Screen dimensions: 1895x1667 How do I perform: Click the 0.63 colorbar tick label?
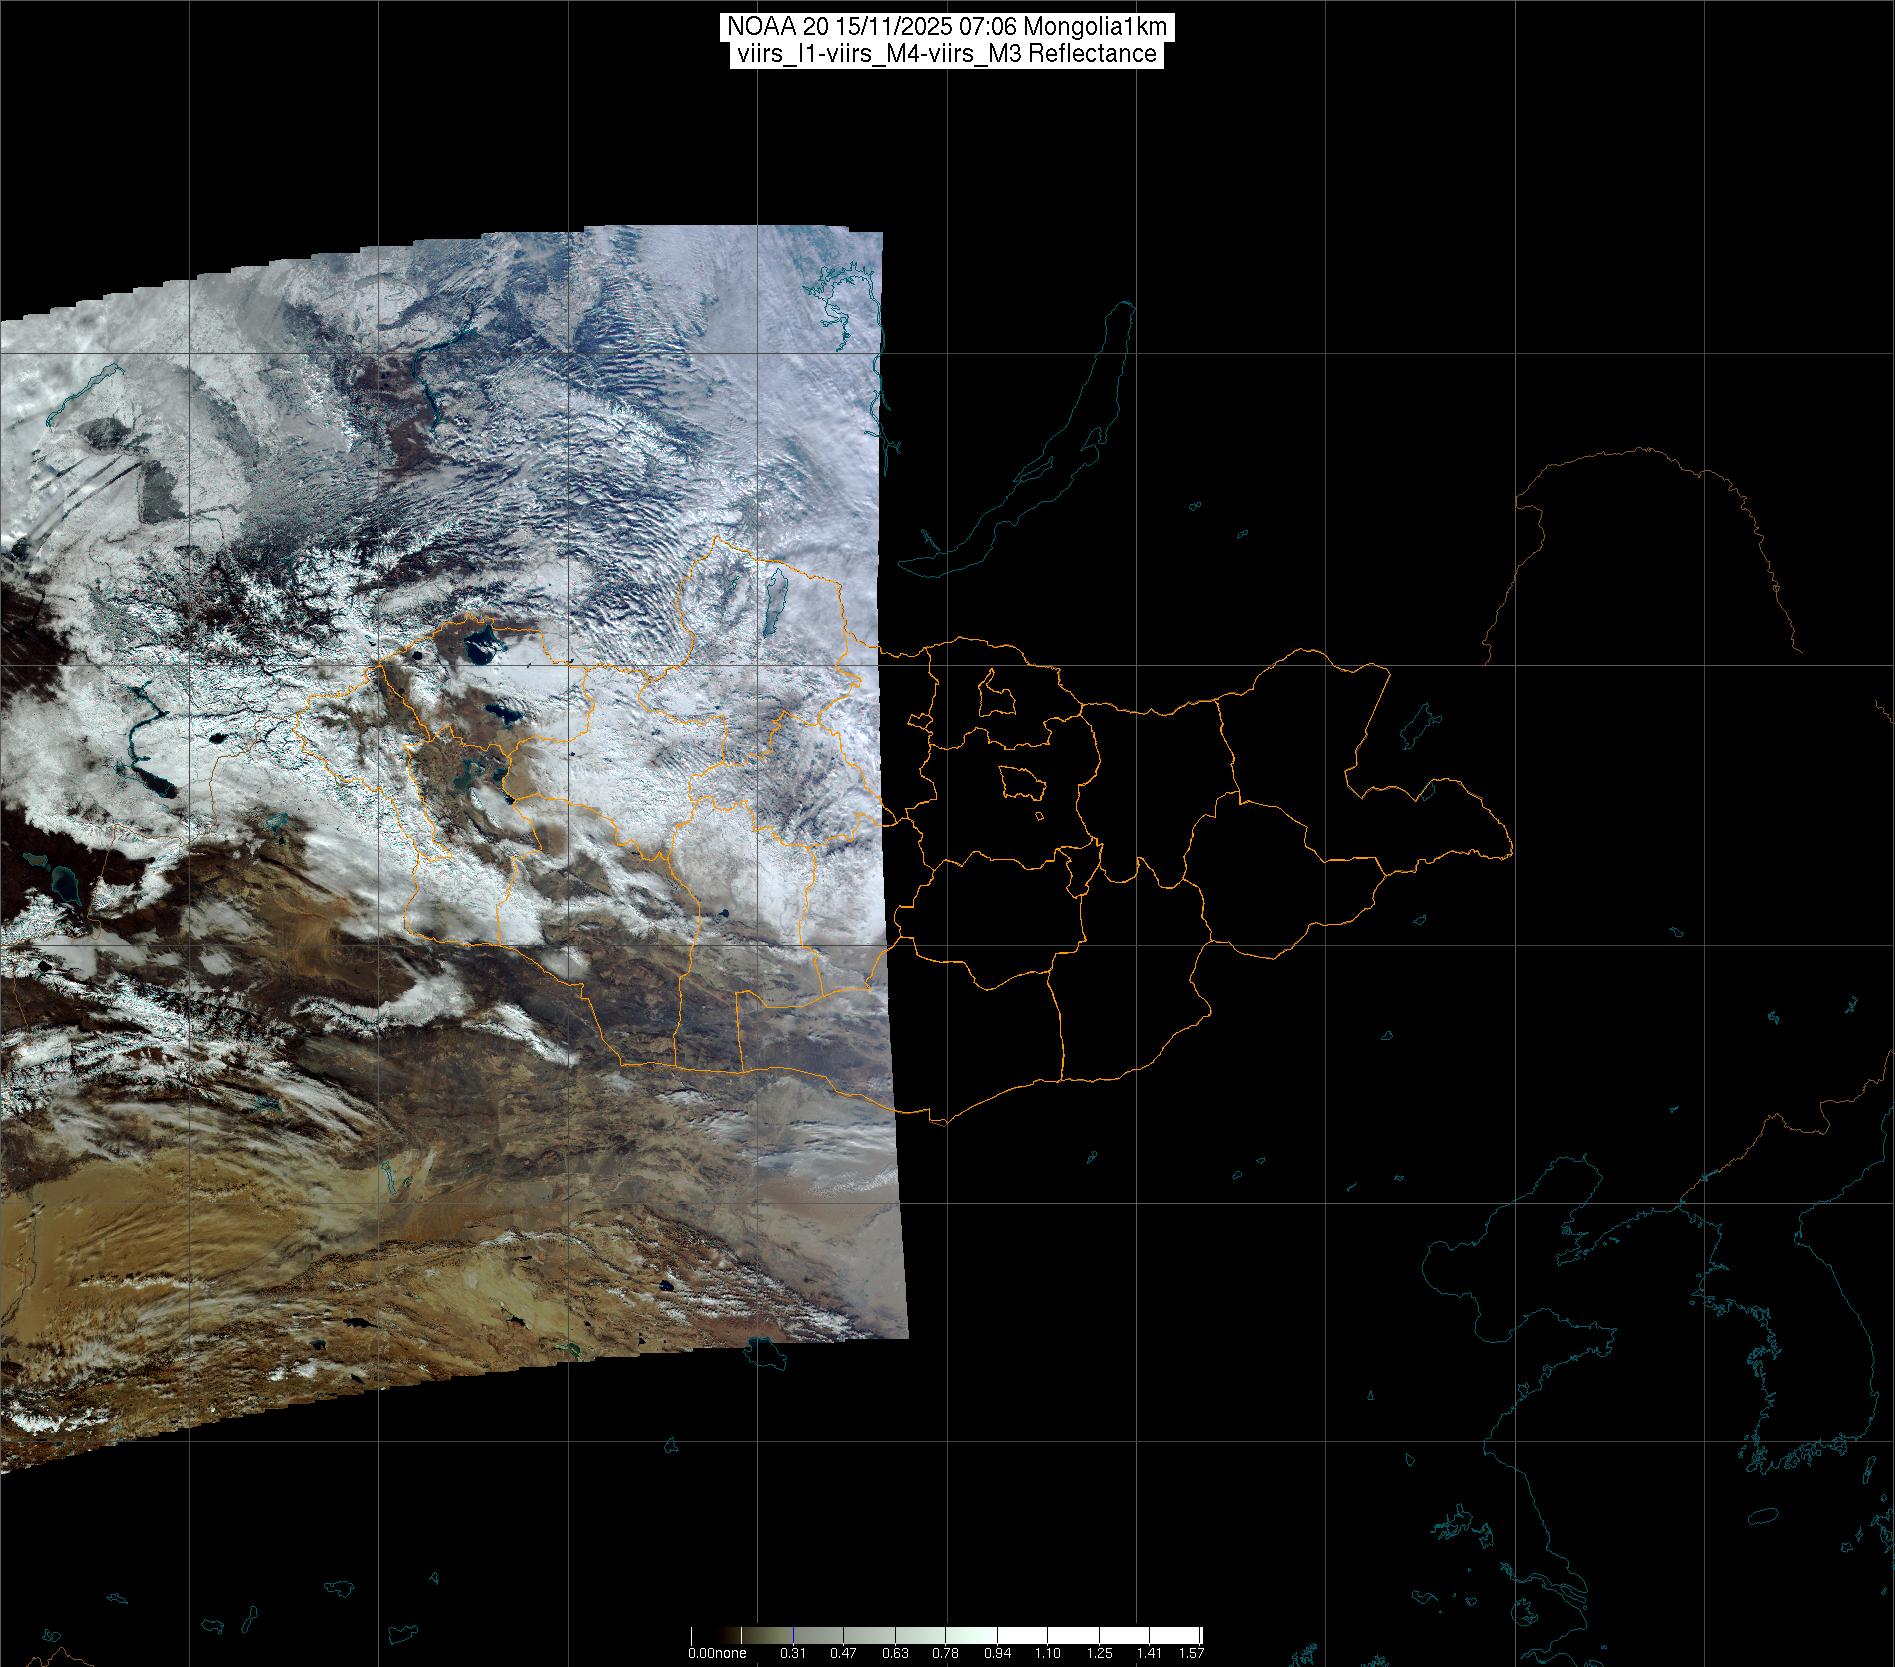[x=895, y=1654]
